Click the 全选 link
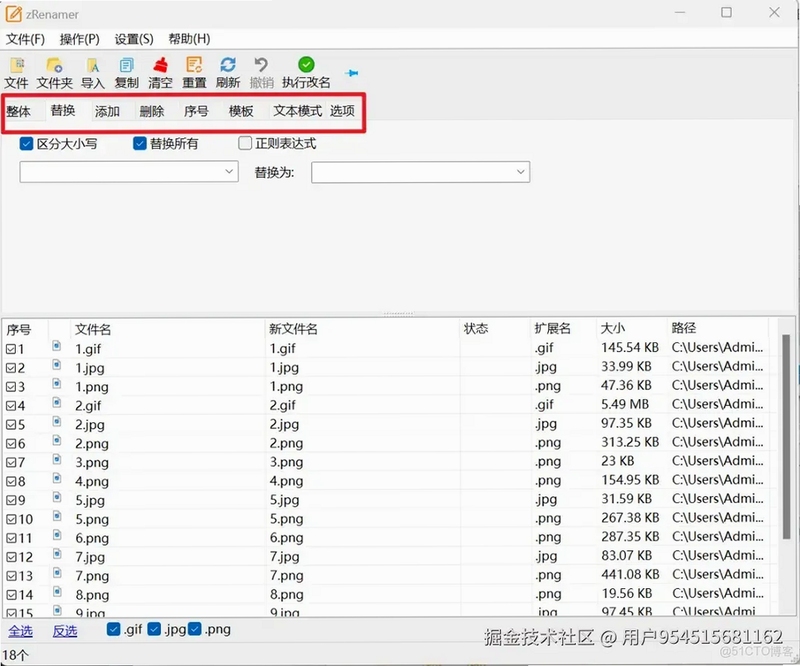 20,631
